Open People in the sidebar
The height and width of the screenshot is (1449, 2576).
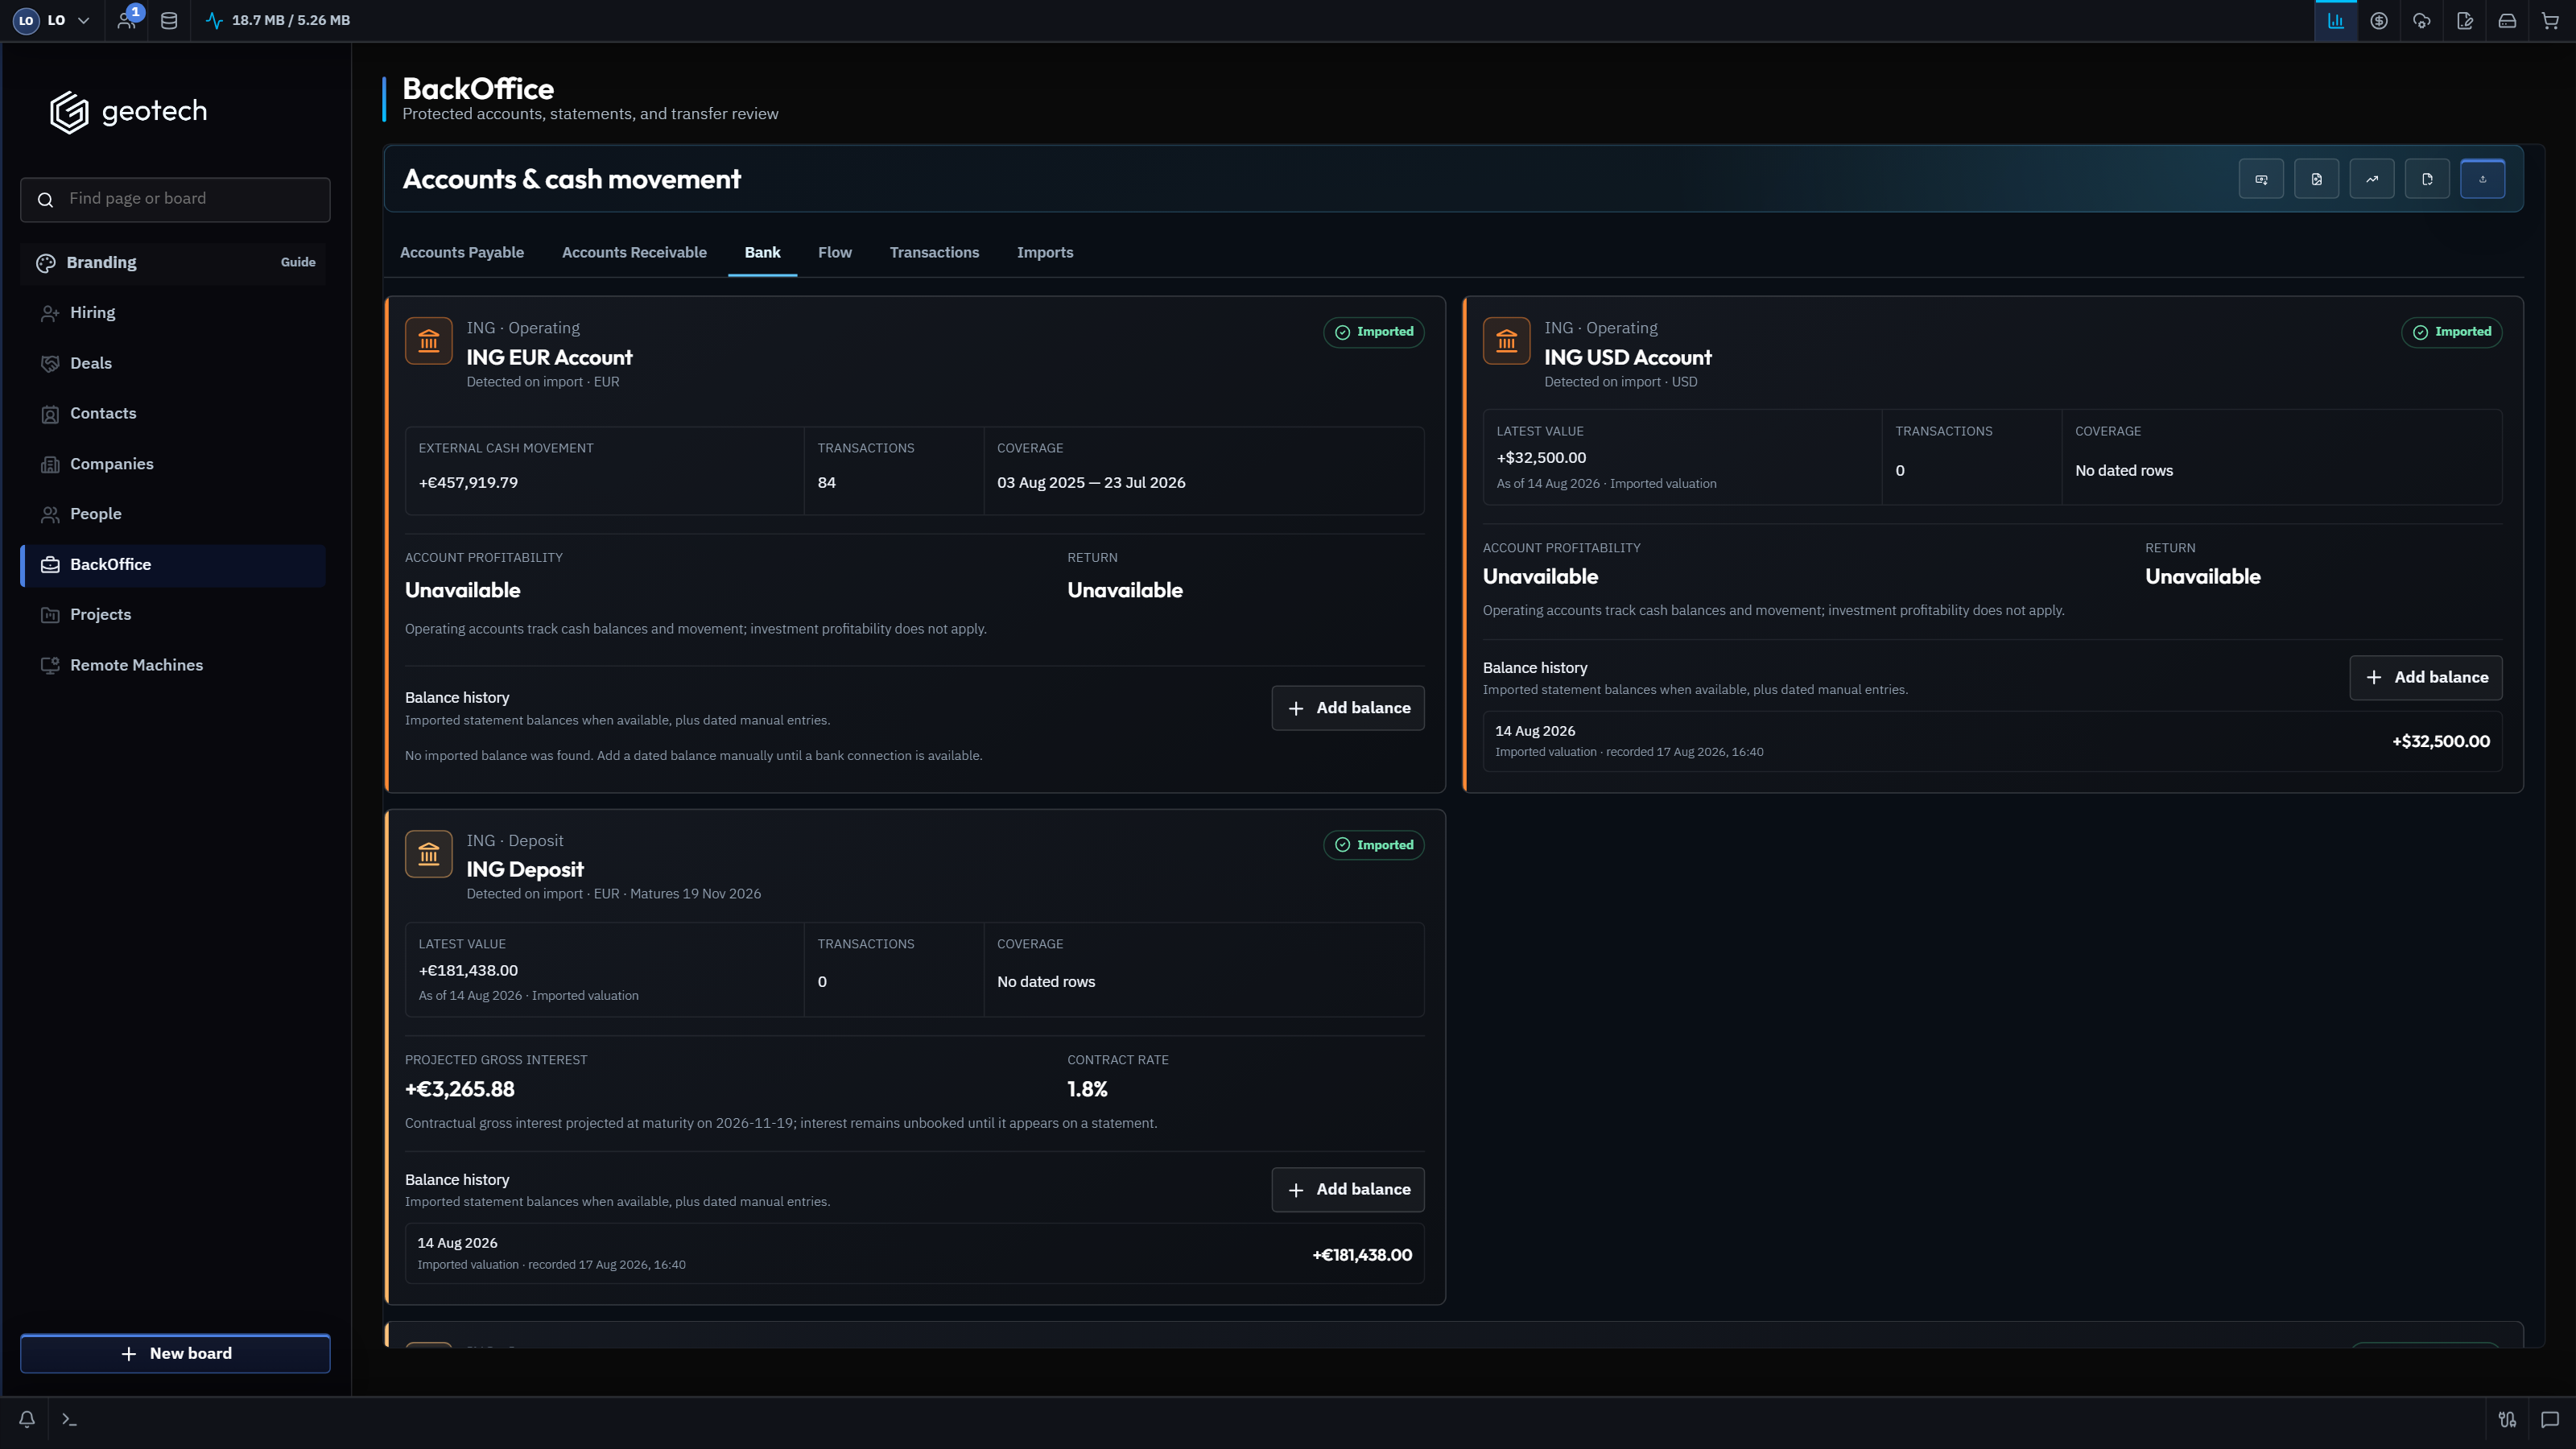(173, 514)
